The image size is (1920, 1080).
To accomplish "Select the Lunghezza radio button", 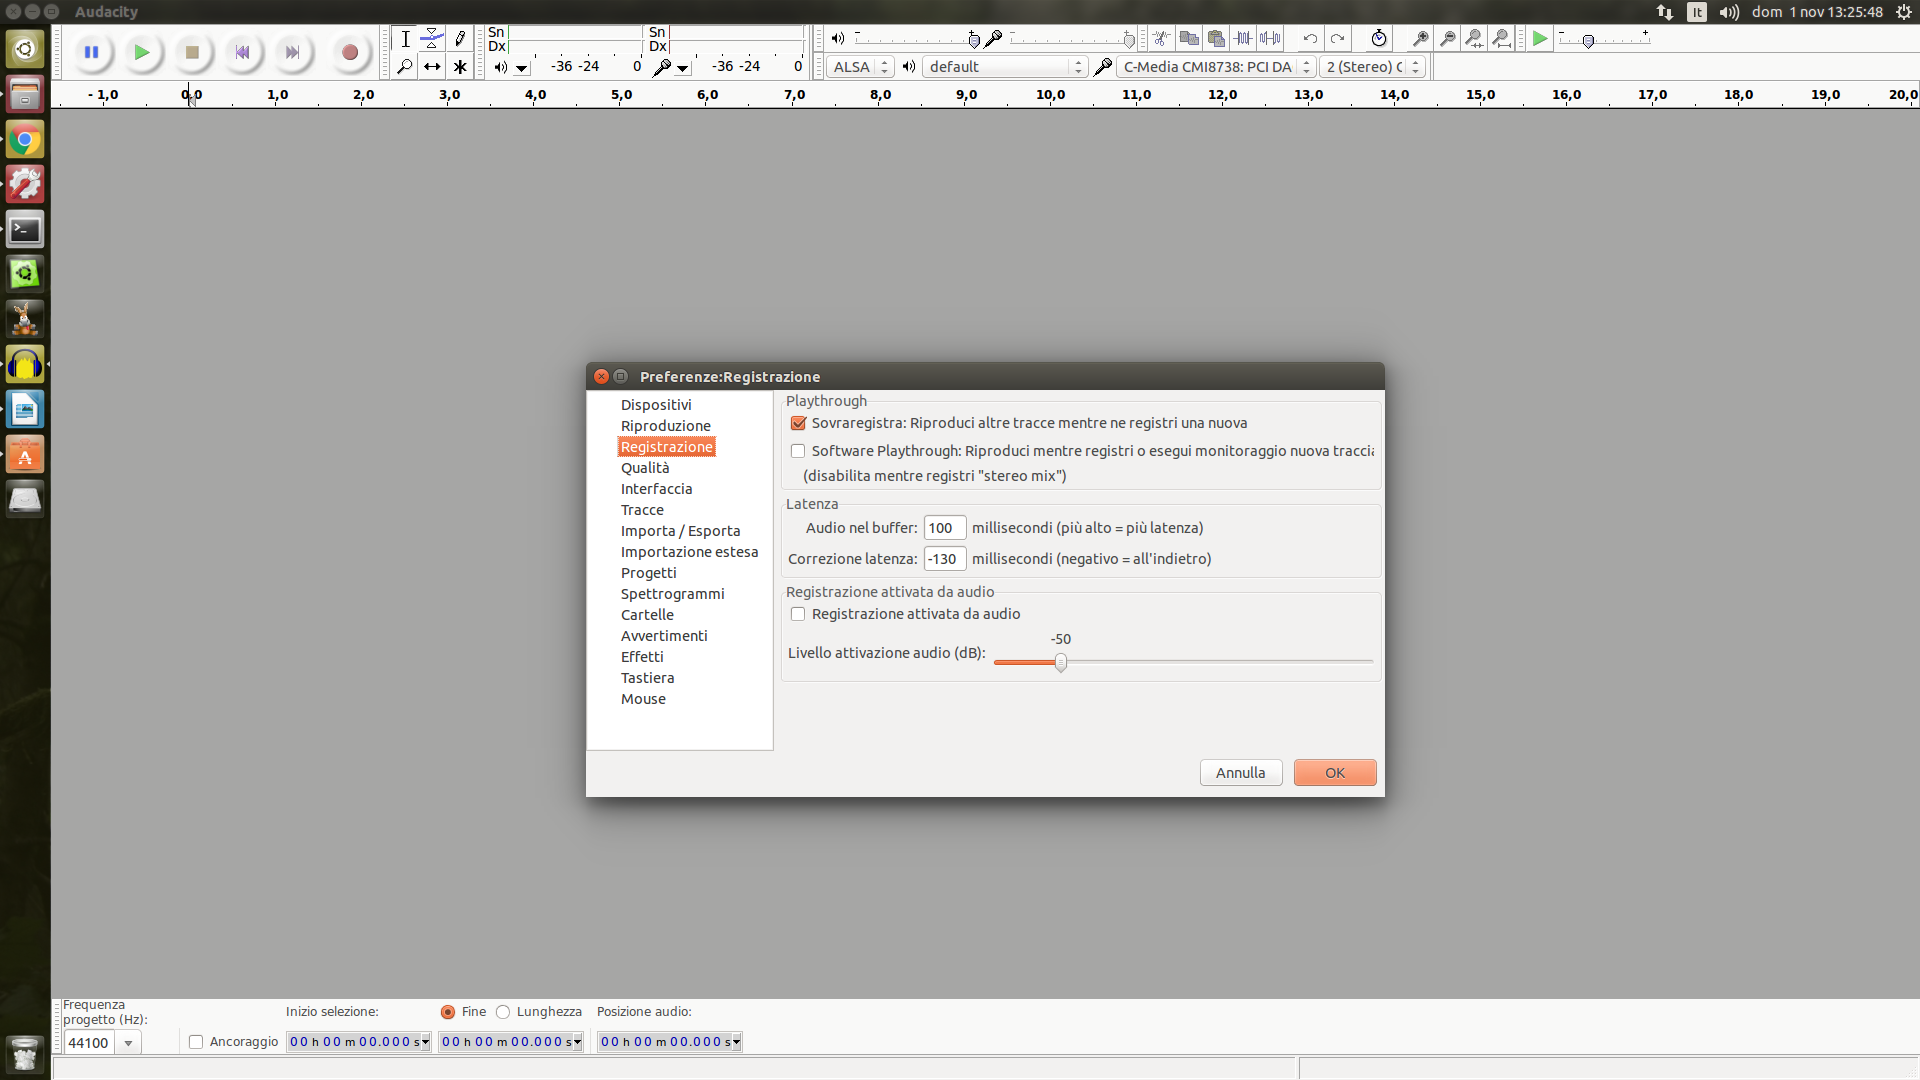I will tap(503, 1012).
